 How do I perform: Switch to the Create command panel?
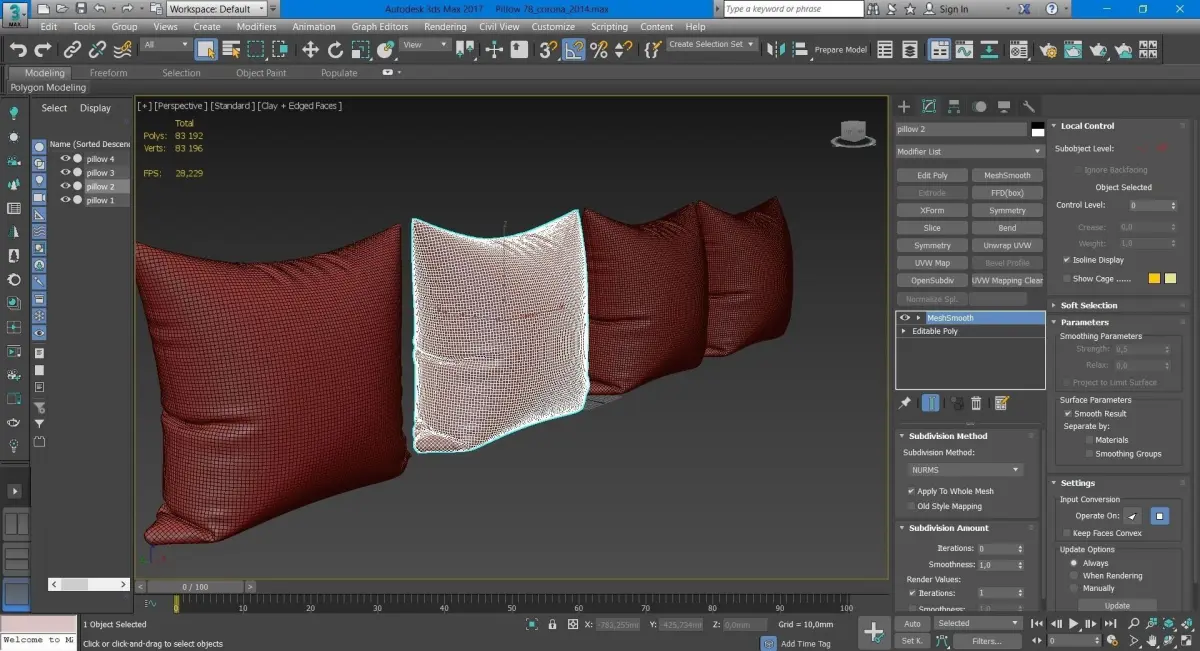904,106
